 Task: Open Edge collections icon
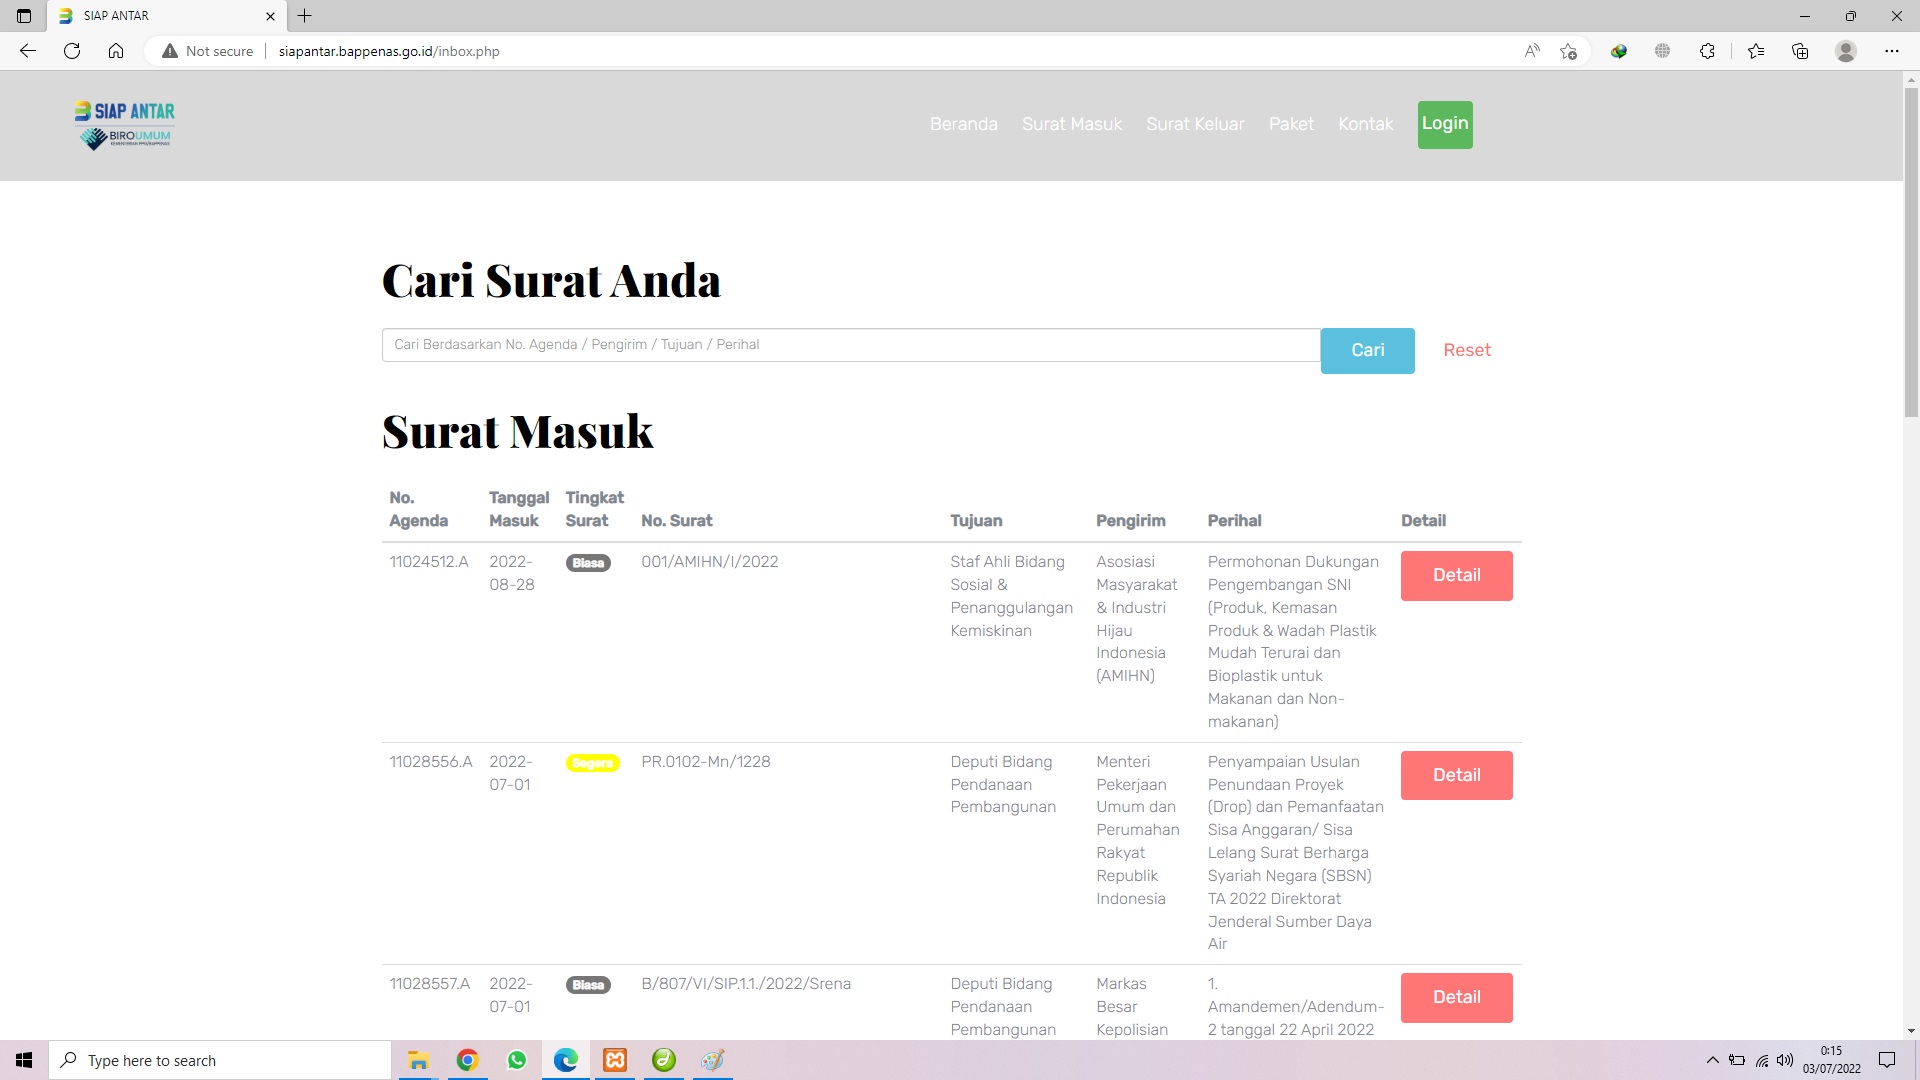[1800, 51]
